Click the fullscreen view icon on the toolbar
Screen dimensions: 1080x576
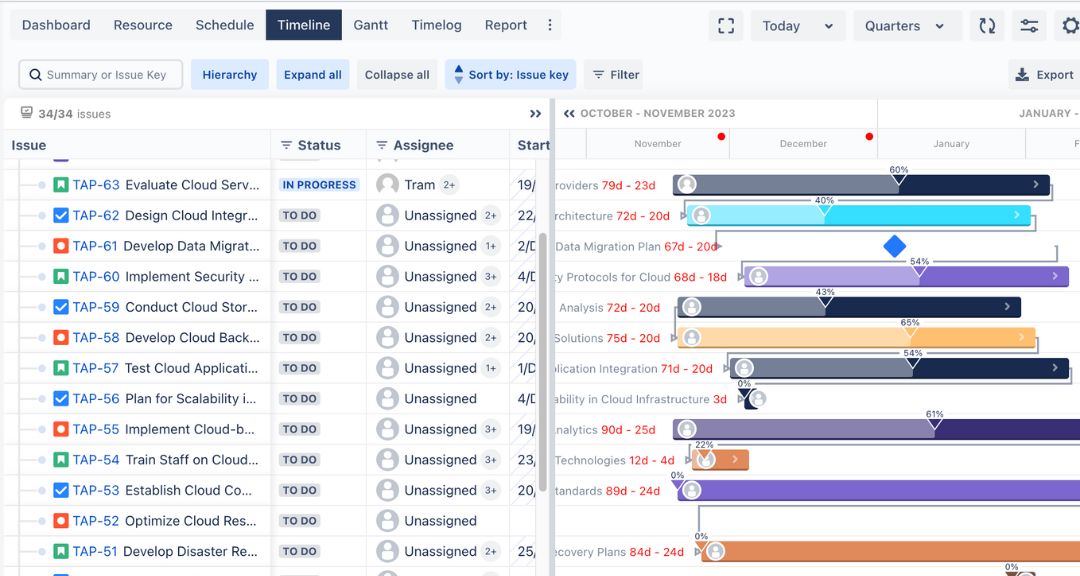[x=725, y=26]
